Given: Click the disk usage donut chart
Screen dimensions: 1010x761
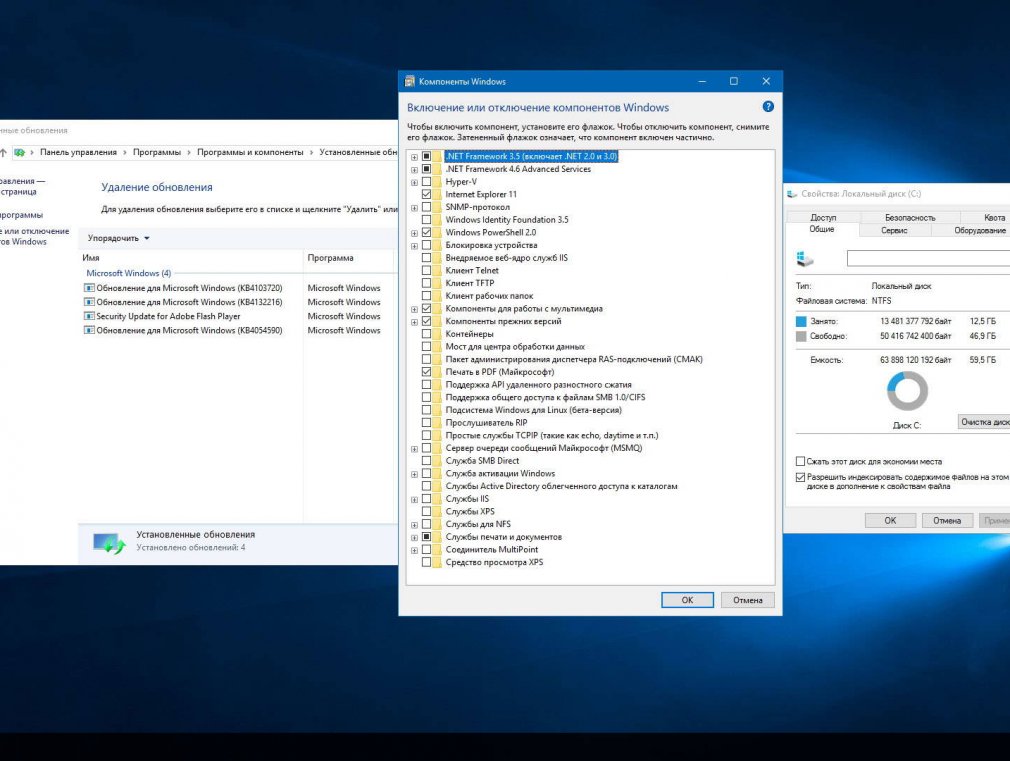Looking at the screenshot, I should pyautogui.click(x=907, y=391).
